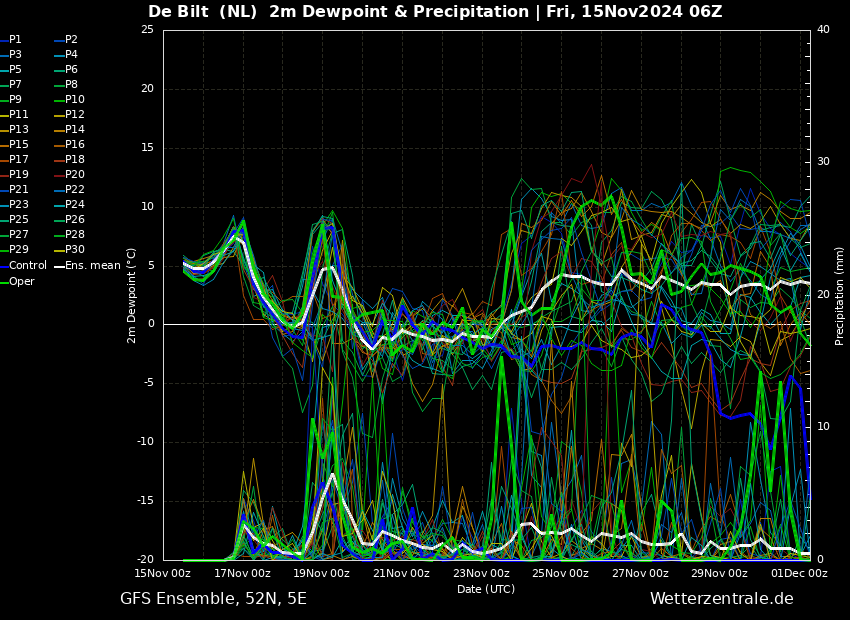Image resolution: width=850 pixels, height=620 pixels.
Task: Select the Ens. mean legend entry
Action: [x=92, y=266]
